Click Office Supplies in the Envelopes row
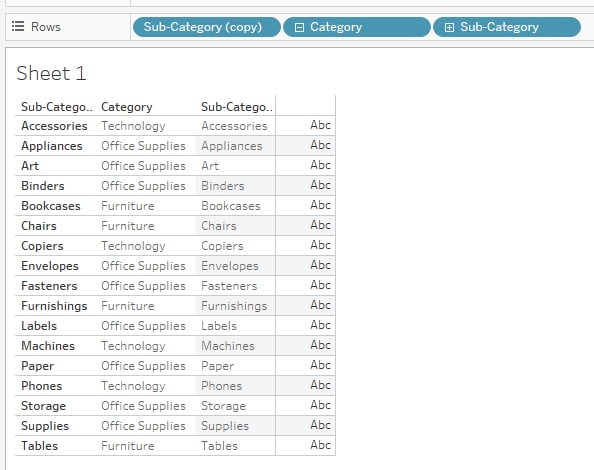Screen dimensions: 594x470 143,266
